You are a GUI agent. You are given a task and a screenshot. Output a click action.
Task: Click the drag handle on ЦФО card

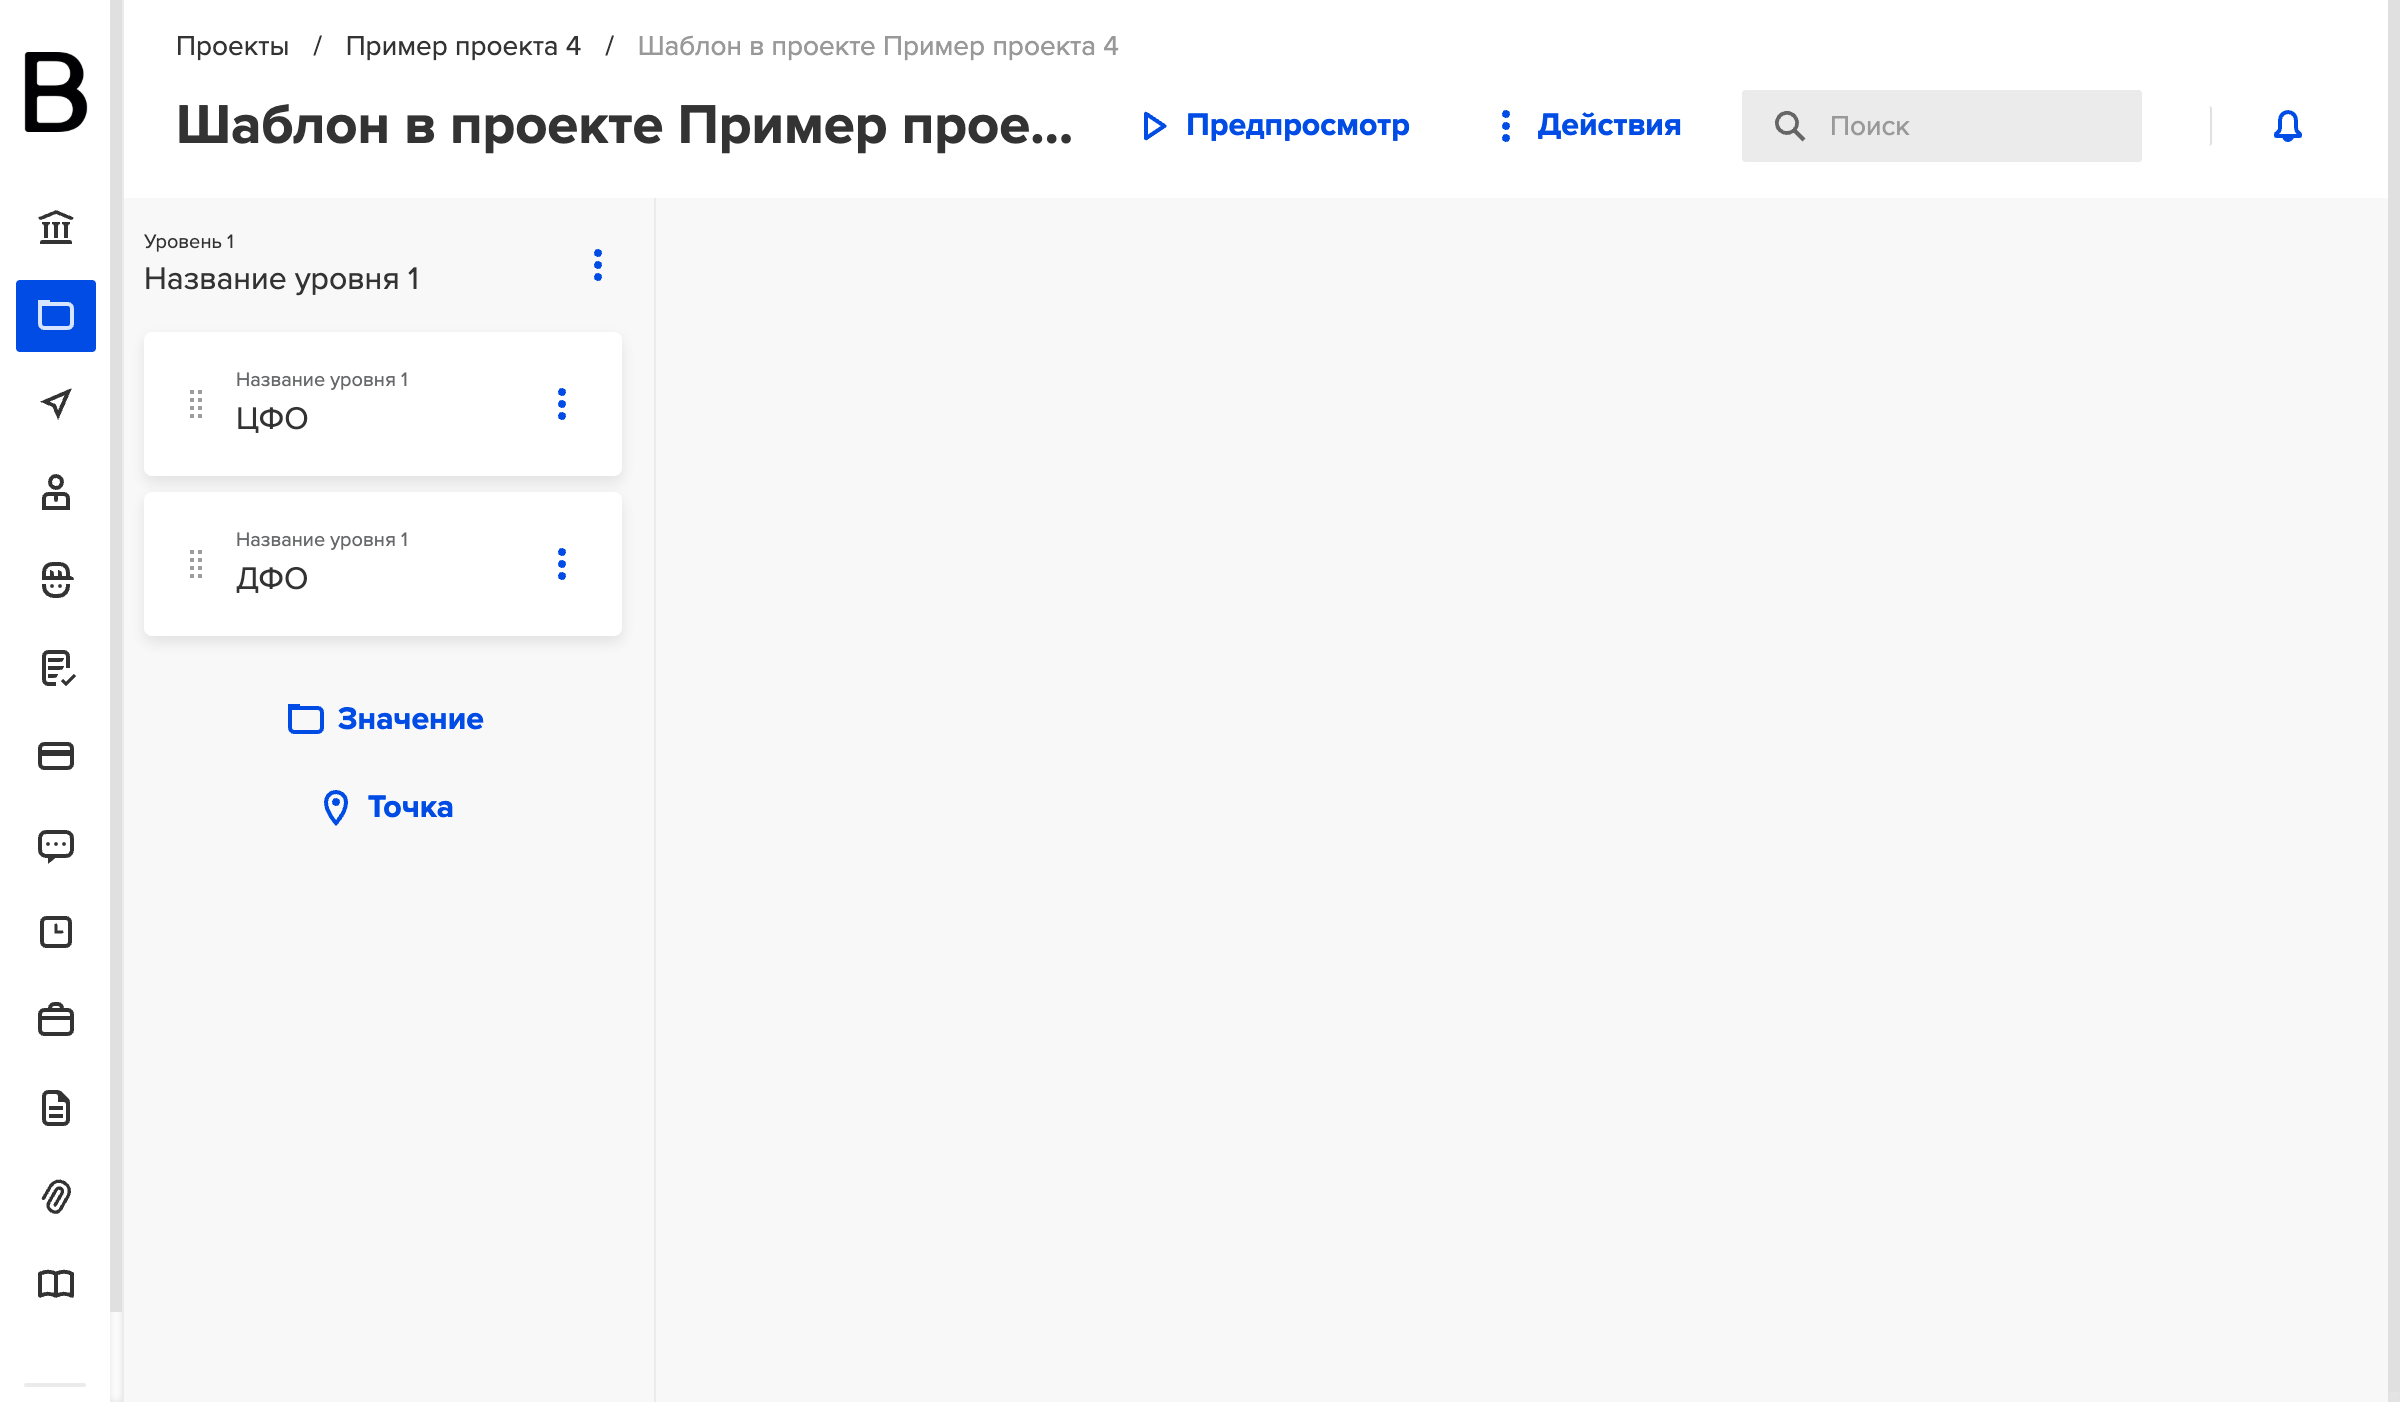click(196, 404)
